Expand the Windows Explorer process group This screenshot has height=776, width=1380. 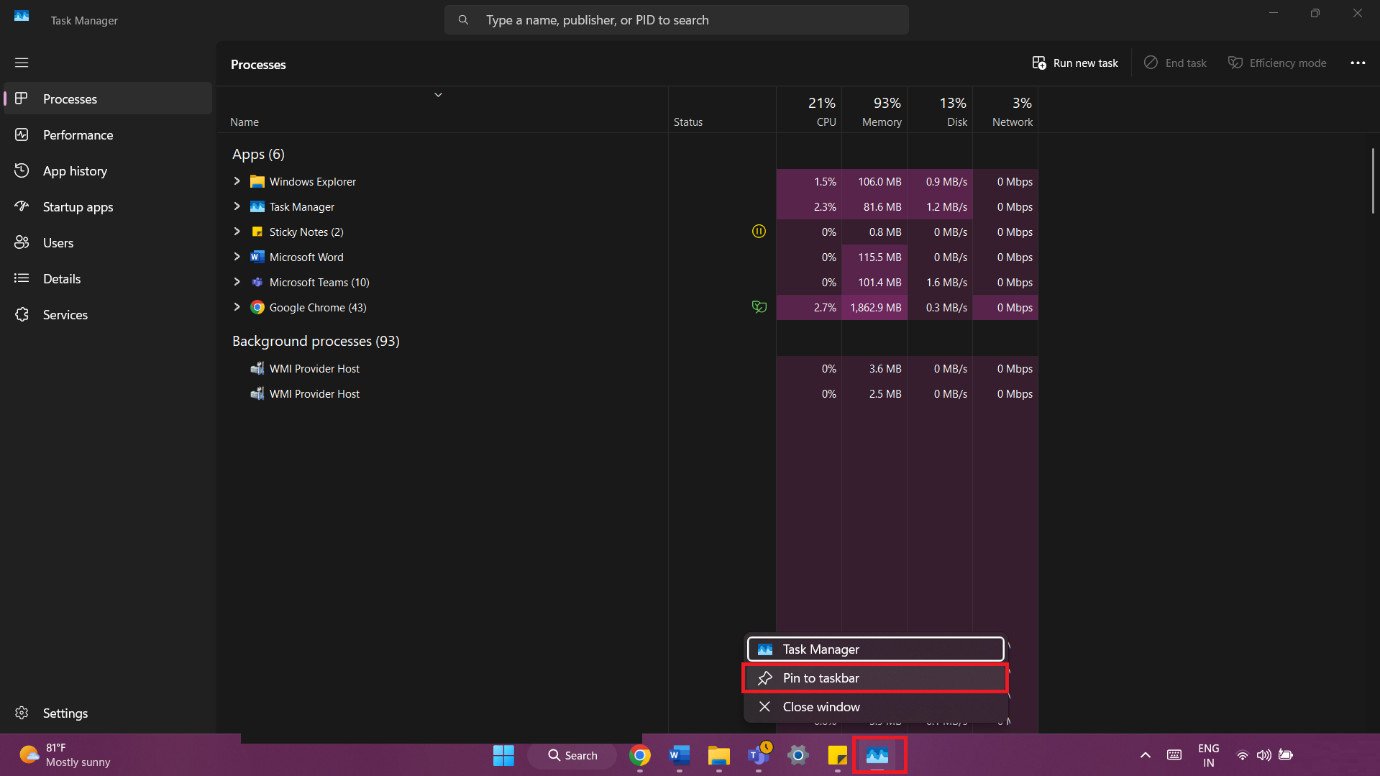(x=237, y=181)
